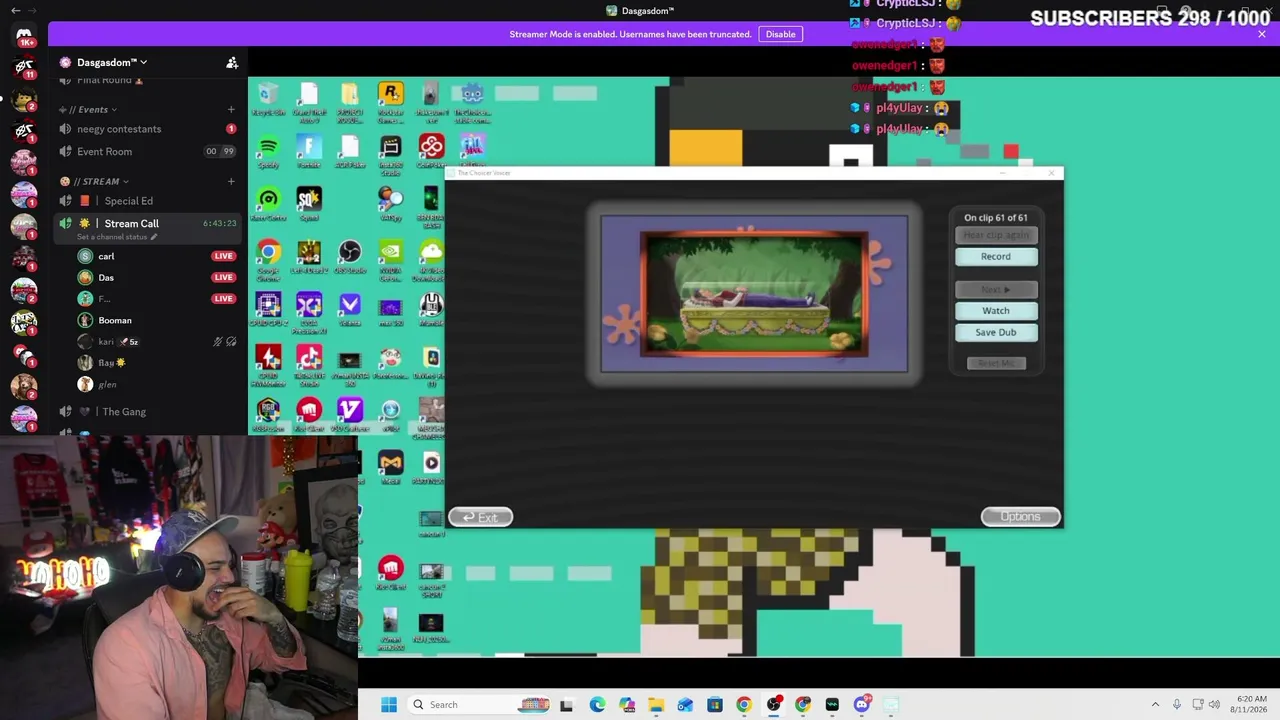Launch Rockstar Games Launcher shortcut
This screenshot has height=720, width=1280.
390,98
